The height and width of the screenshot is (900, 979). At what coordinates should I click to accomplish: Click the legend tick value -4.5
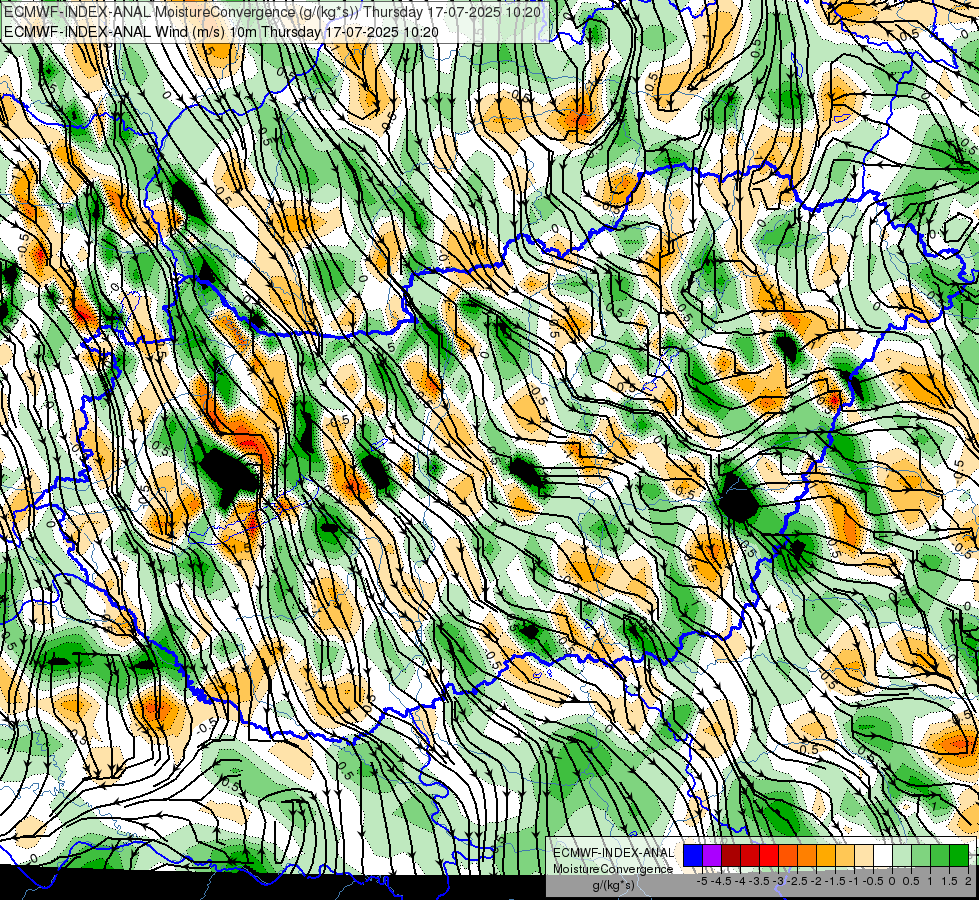[x=721, y=881]
